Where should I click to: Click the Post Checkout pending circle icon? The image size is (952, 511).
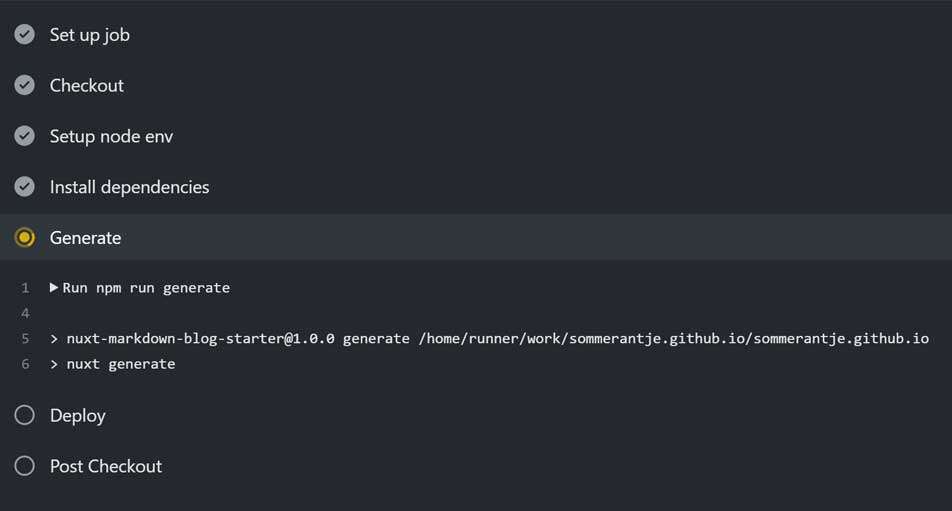tap(25, 466)
